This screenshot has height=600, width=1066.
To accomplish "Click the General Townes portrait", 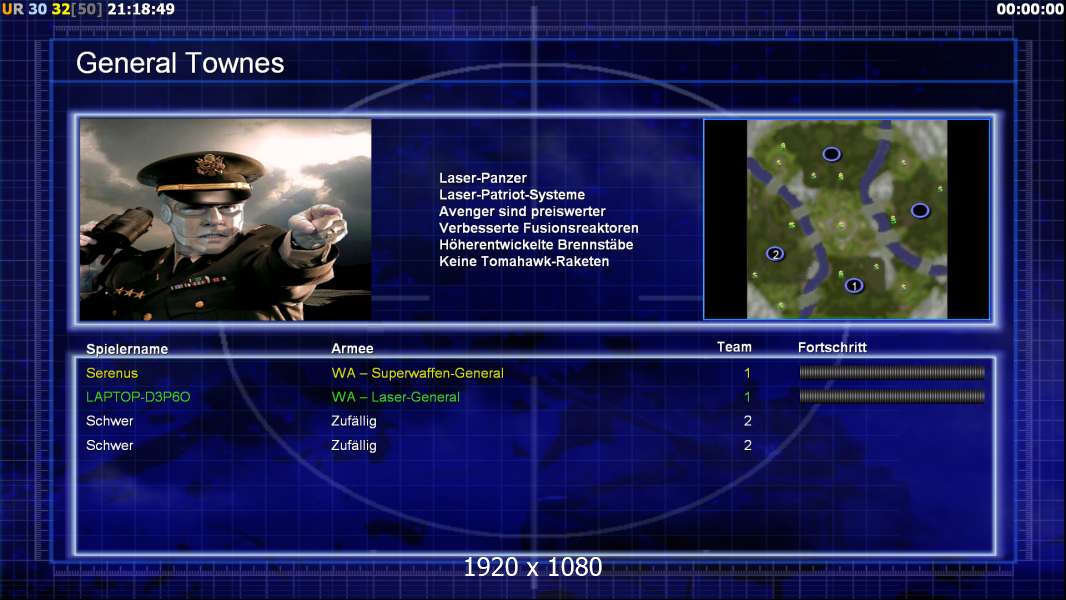I will [x=225, y=219].
